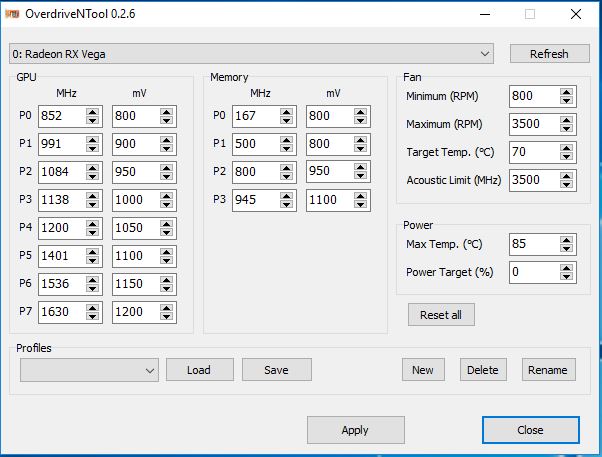Image resolution: width=602 pixels, height=457 pixels.
Task: Increase GPU P2 mV with up arrow
Action: (167, 168)
